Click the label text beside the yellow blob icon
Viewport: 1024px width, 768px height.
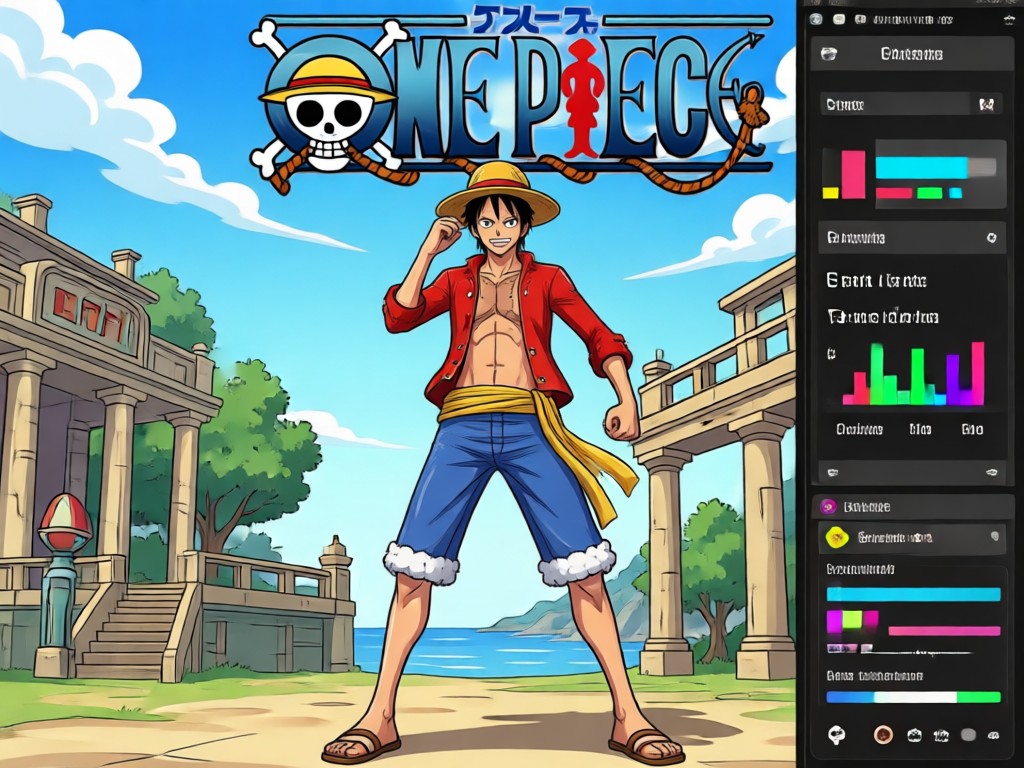(895, 537)
